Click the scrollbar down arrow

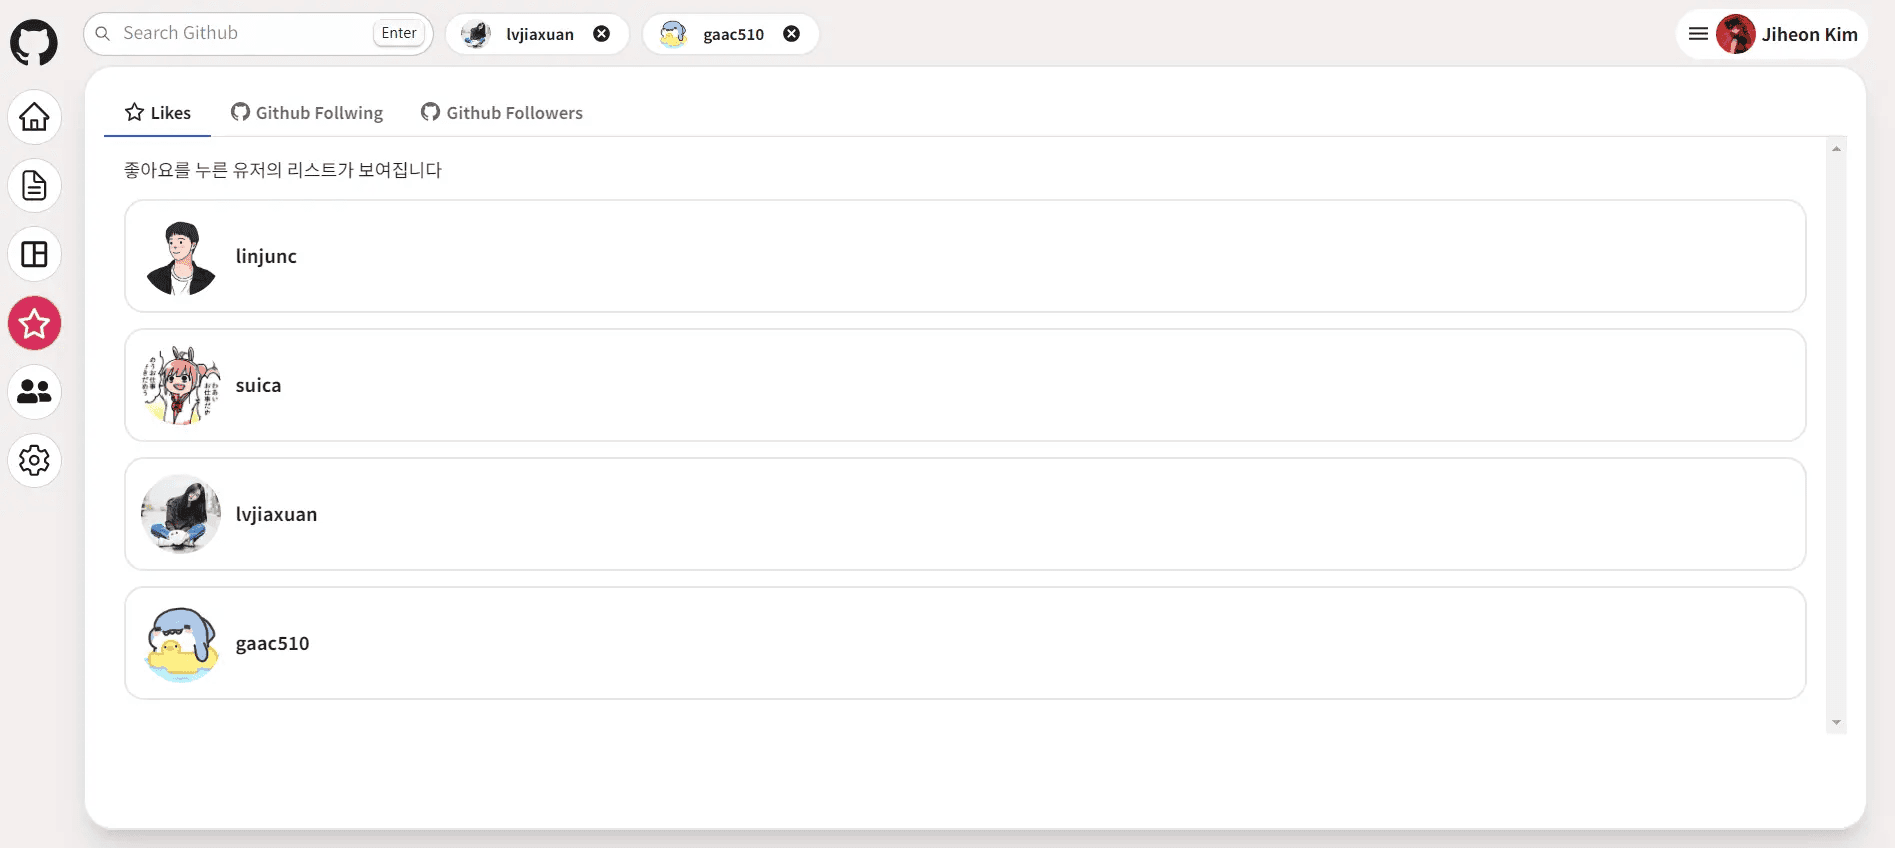[x=1836, y=722]
